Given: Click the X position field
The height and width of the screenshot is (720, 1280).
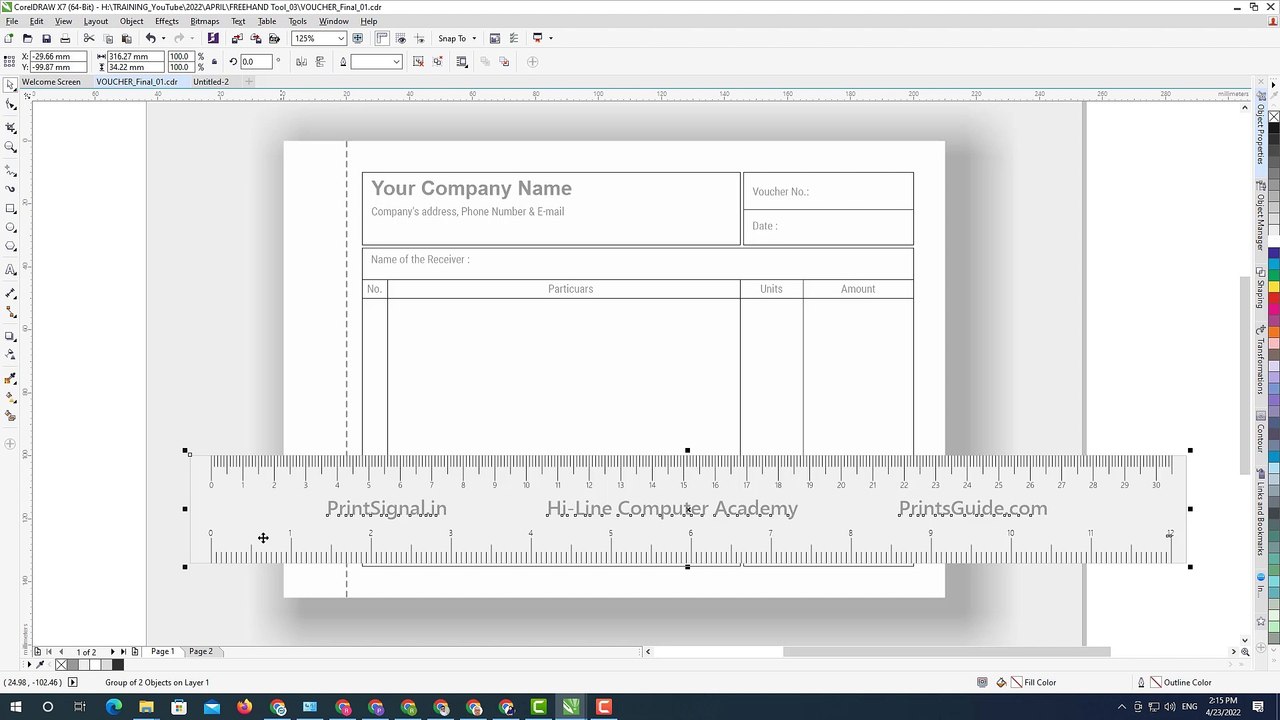Looking at the screenshot, I should [58, 57].
